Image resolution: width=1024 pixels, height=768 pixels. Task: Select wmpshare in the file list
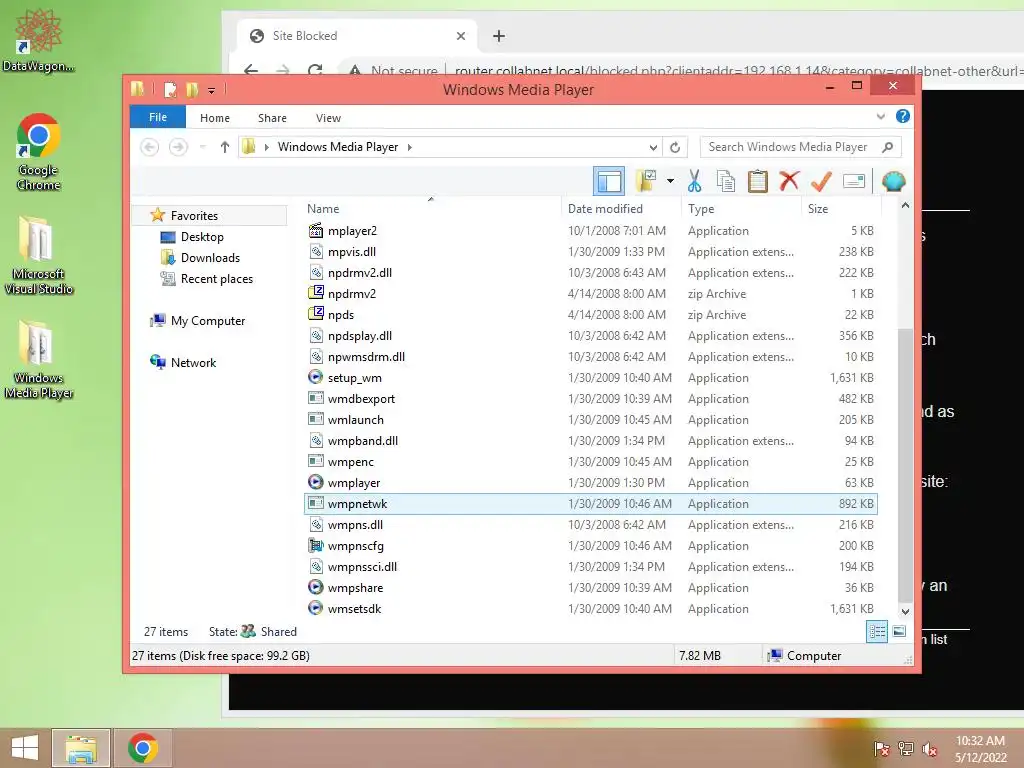tap(591, 588)
